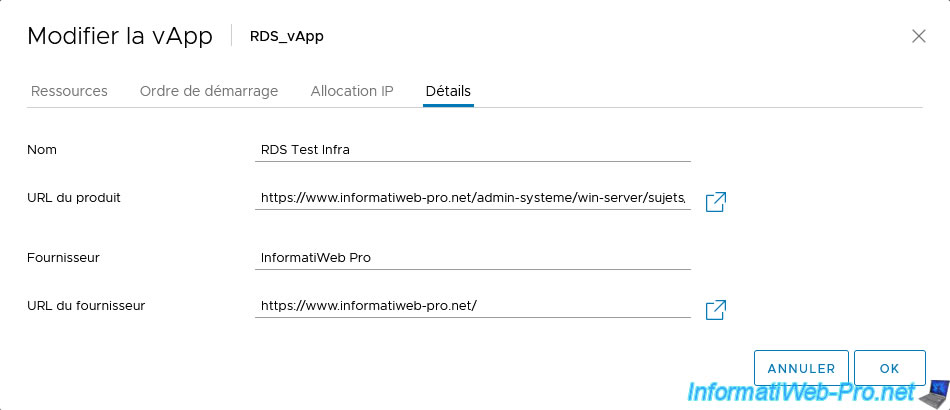Switch to the Ressources tab
The width and height of the screenshot is (950, 410).
click(69, 91)
